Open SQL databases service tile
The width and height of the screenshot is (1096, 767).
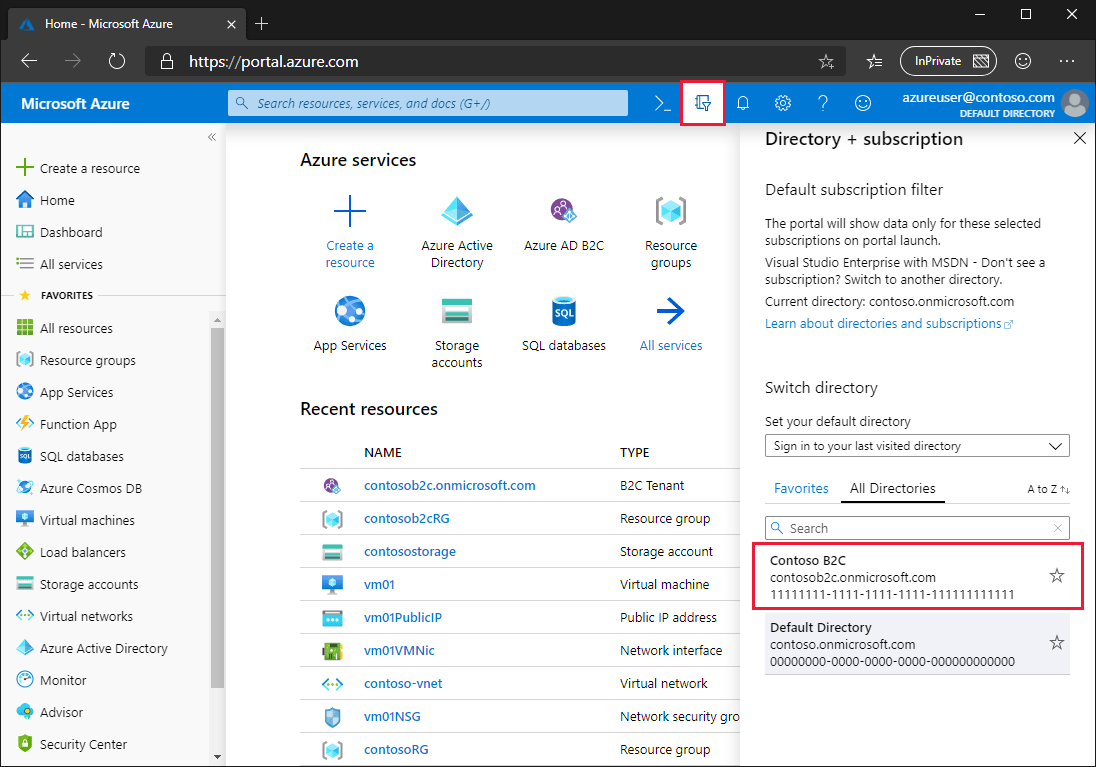563,324
